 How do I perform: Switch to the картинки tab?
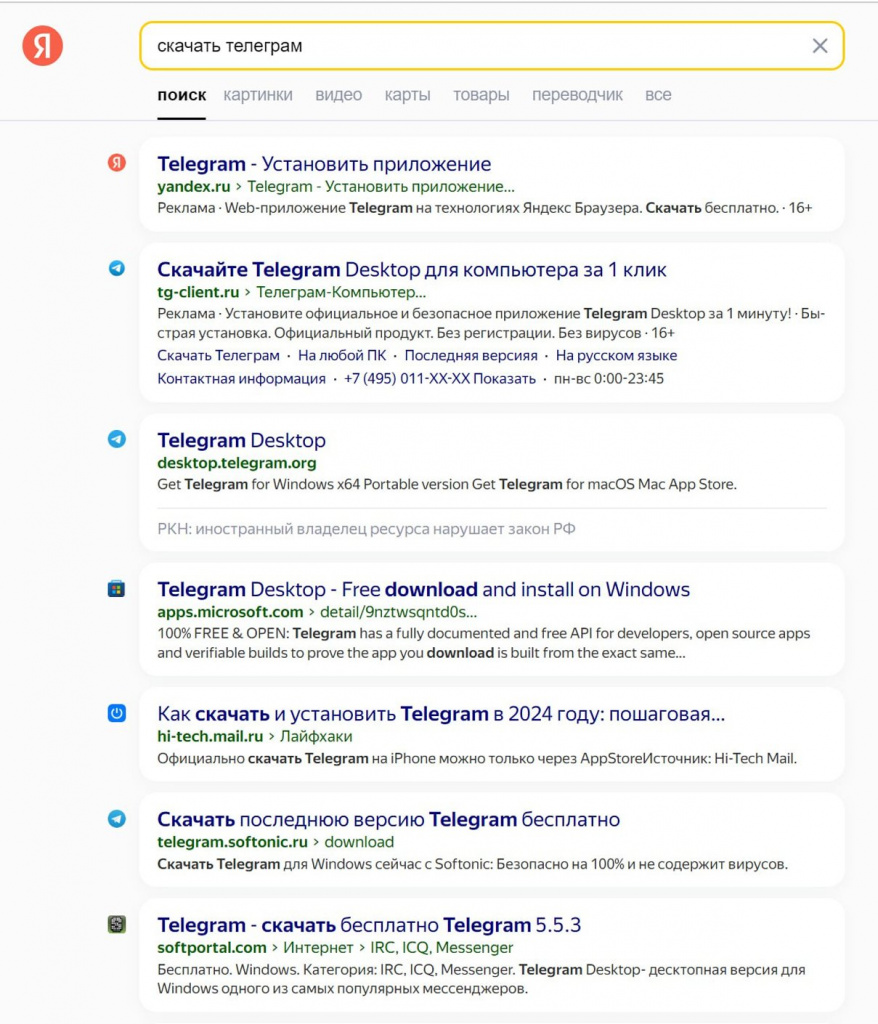click(258, 95)
